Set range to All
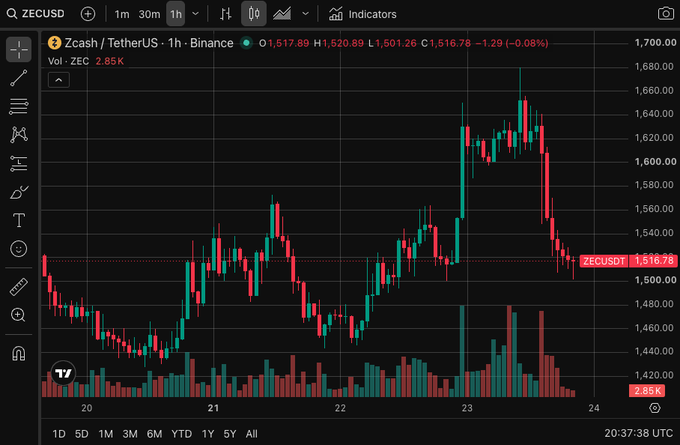Image resolution: width=680 pixels, height=445 pixels. point(252,434)
